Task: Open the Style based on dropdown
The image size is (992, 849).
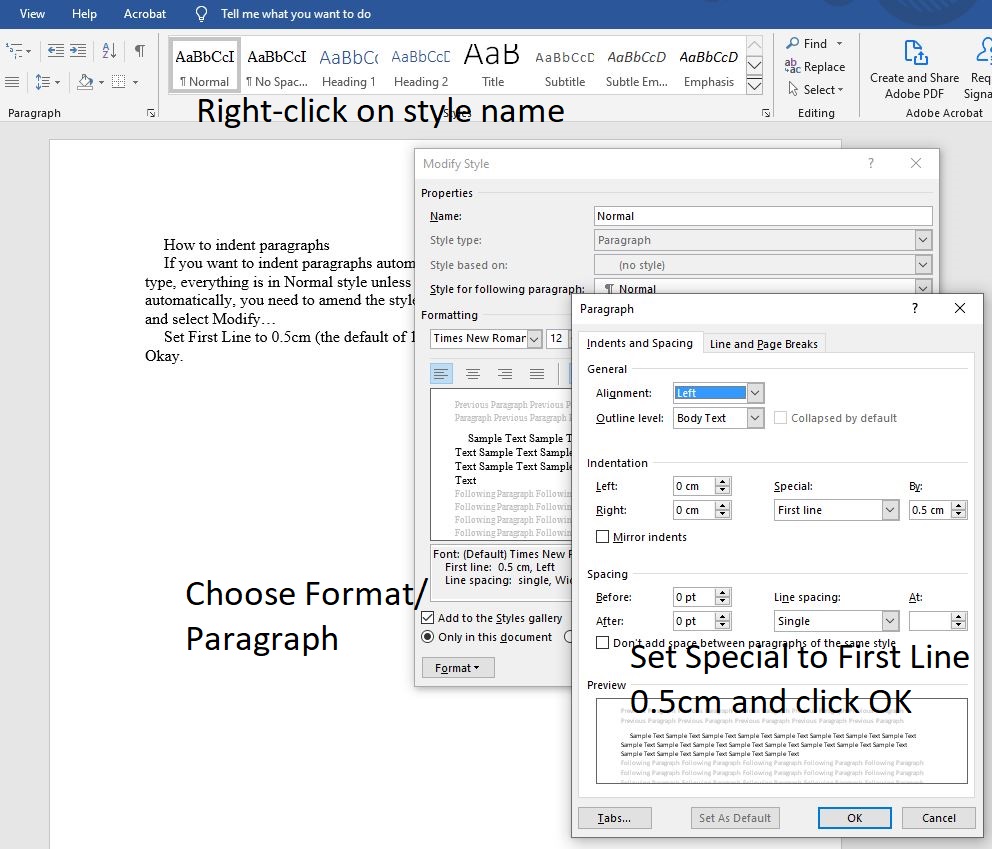Action: point(923,264)
